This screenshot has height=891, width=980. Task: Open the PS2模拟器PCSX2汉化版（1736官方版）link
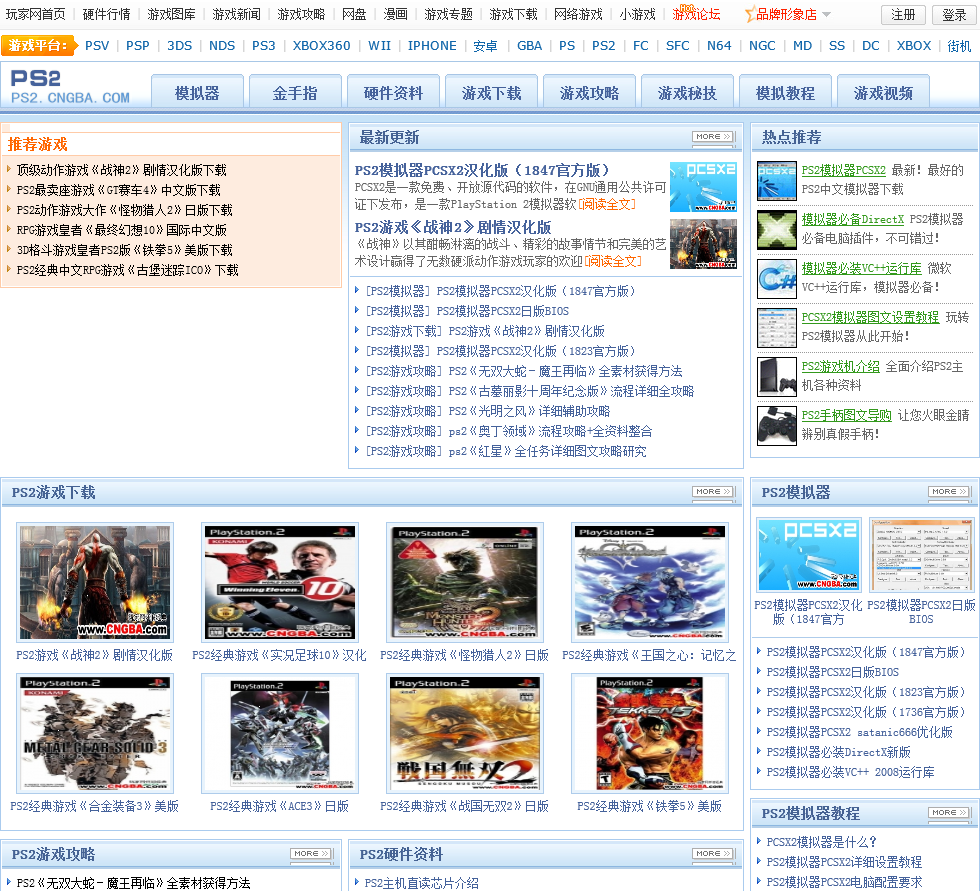(866, 712)
